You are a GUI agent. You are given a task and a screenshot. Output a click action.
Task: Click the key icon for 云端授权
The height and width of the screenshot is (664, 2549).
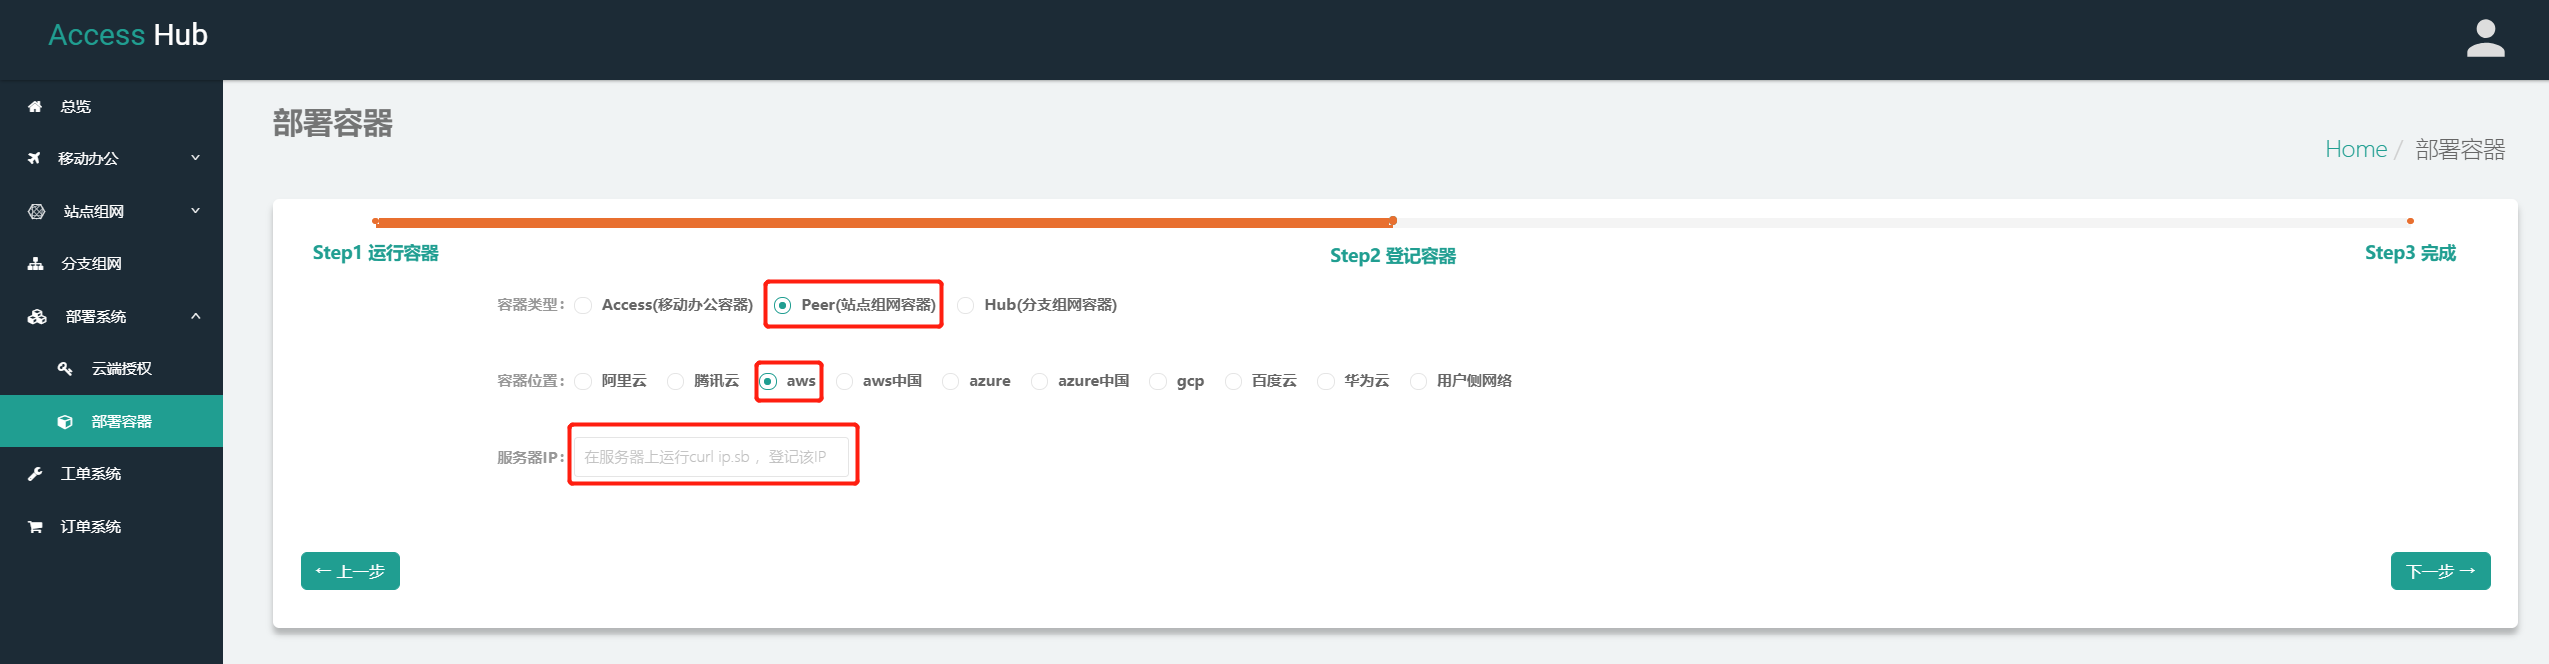tap(65, 369)
